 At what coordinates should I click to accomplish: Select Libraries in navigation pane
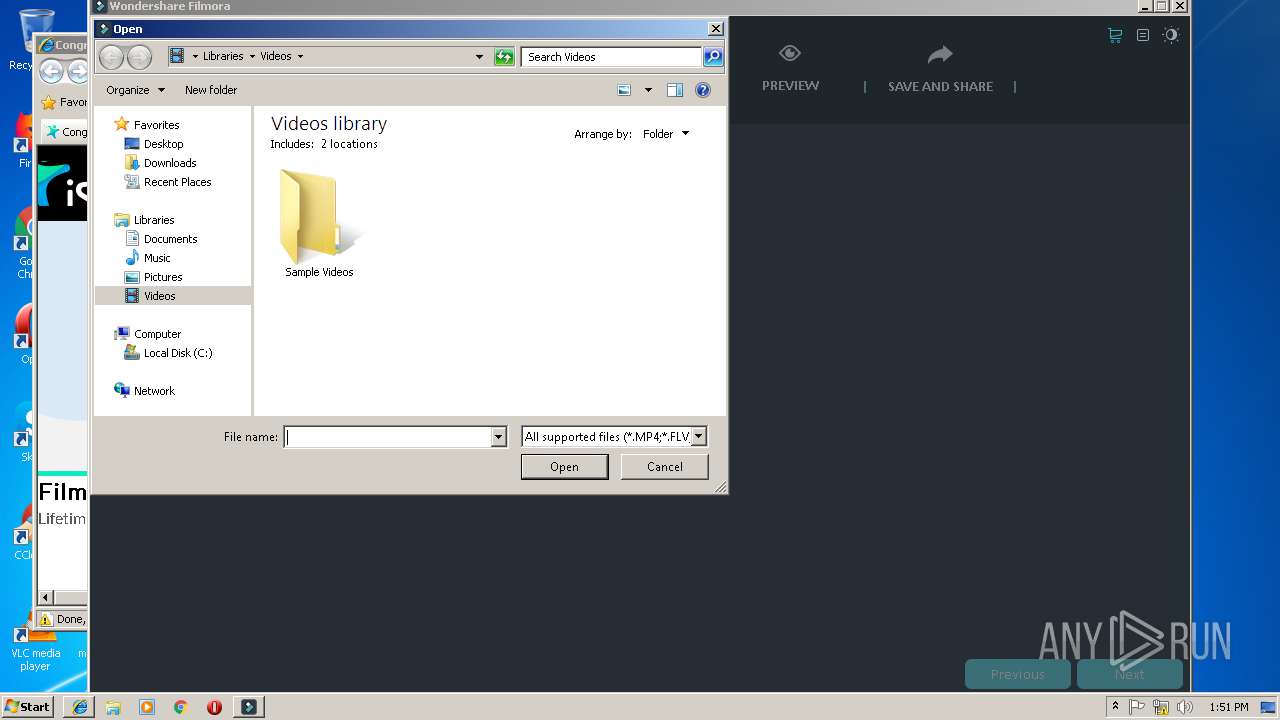[x=154, y=220]
